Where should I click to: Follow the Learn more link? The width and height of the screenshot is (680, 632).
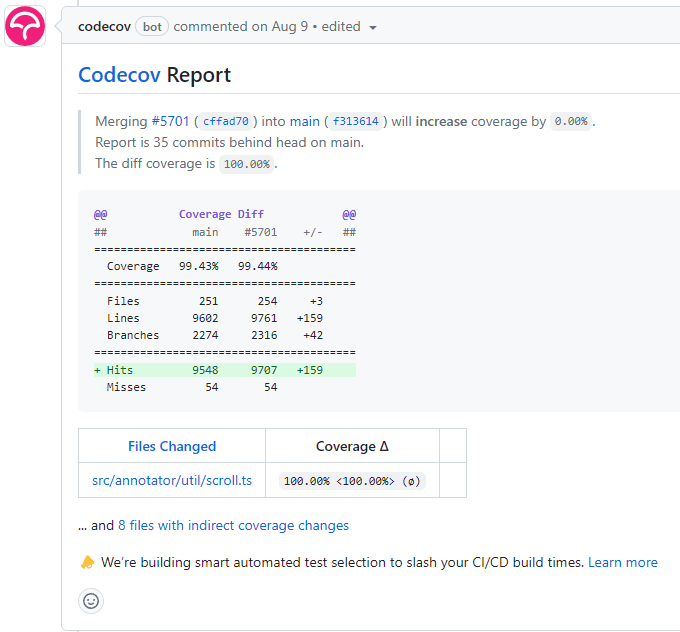click(x=623, y=562)
